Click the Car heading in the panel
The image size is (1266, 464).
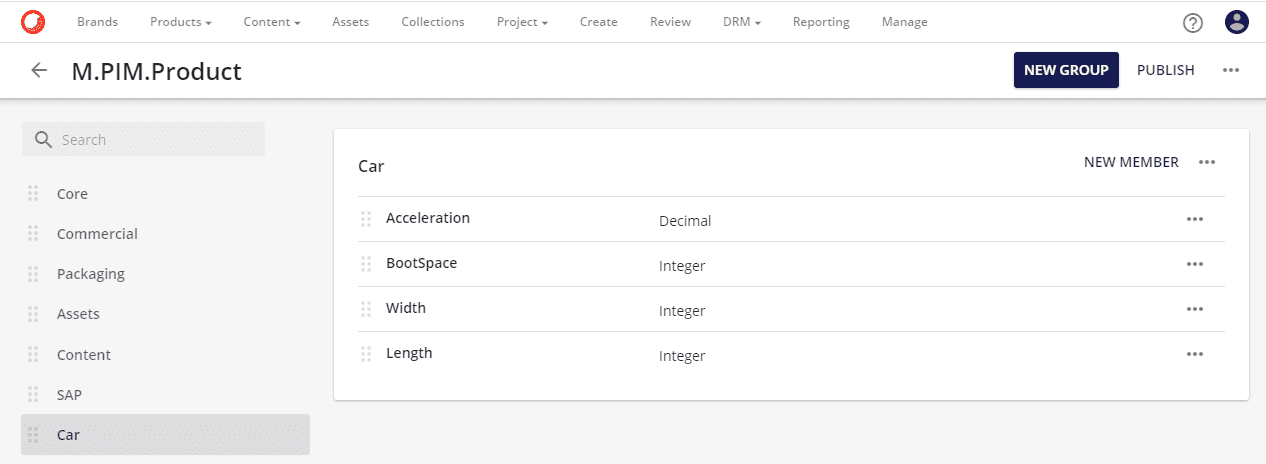(x=371, y=166)
